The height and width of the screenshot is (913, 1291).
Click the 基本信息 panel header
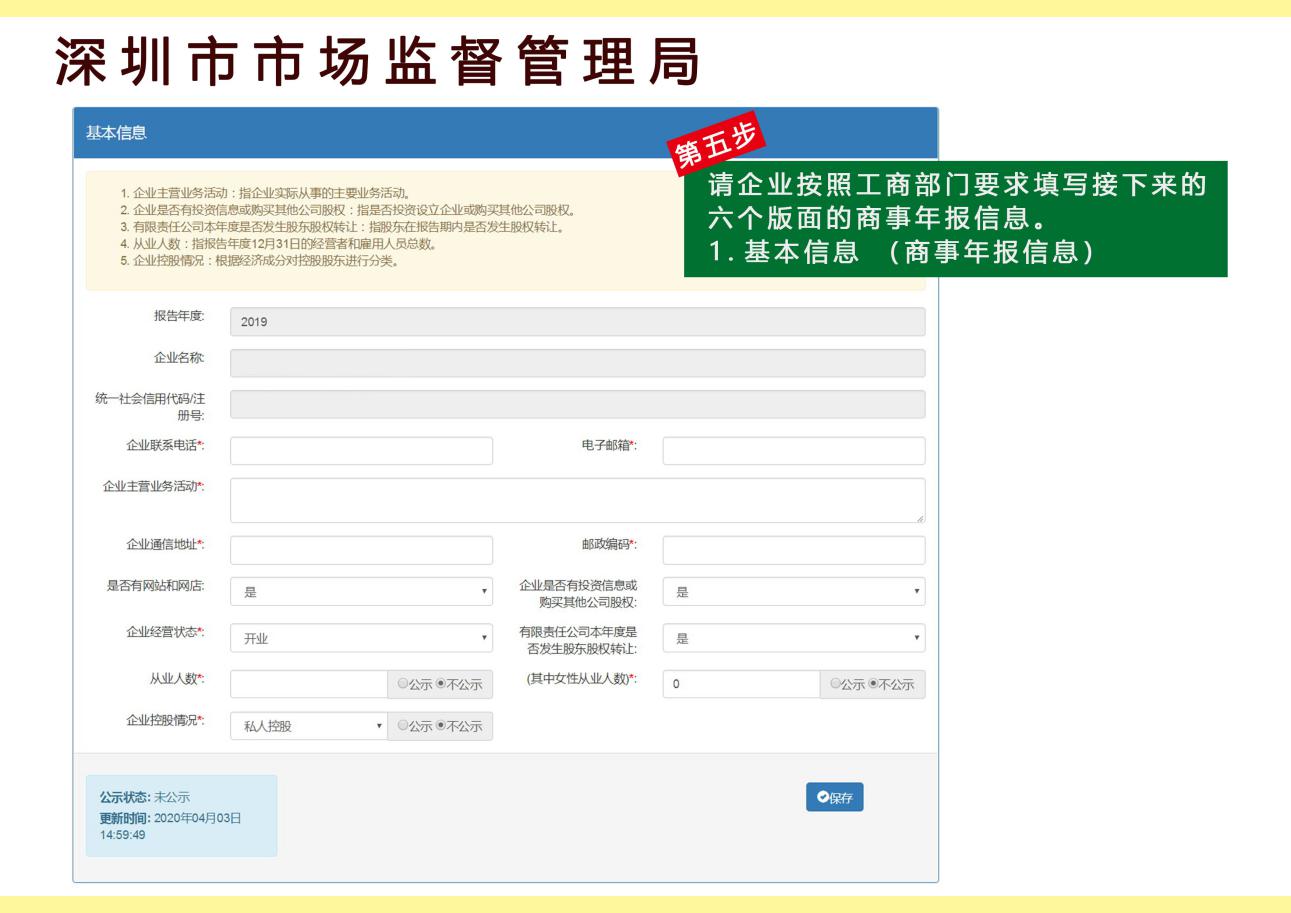pyautogui.click(x=506, y=132)
